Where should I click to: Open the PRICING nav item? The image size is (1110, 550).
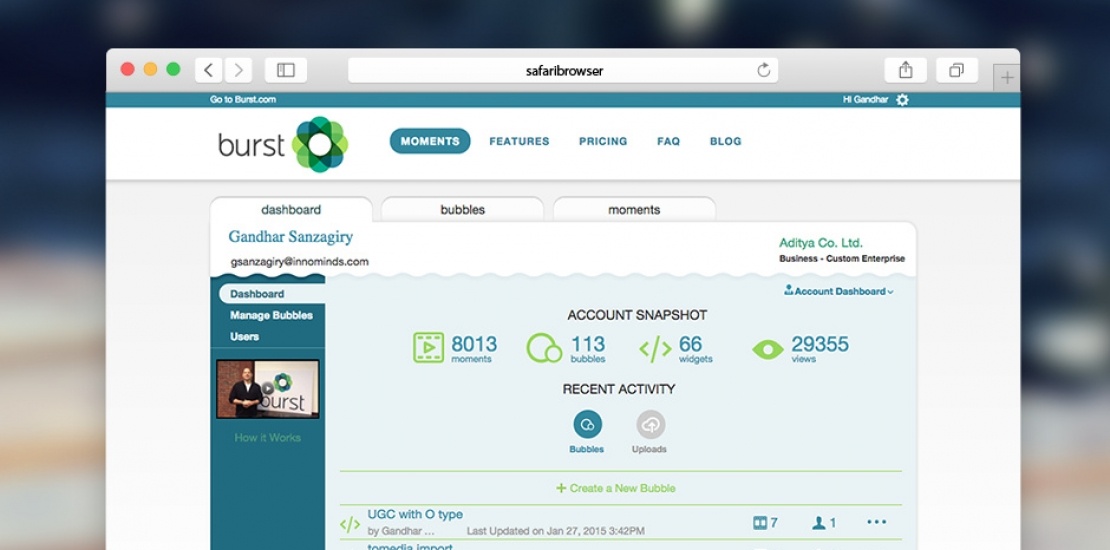point(603,141)
